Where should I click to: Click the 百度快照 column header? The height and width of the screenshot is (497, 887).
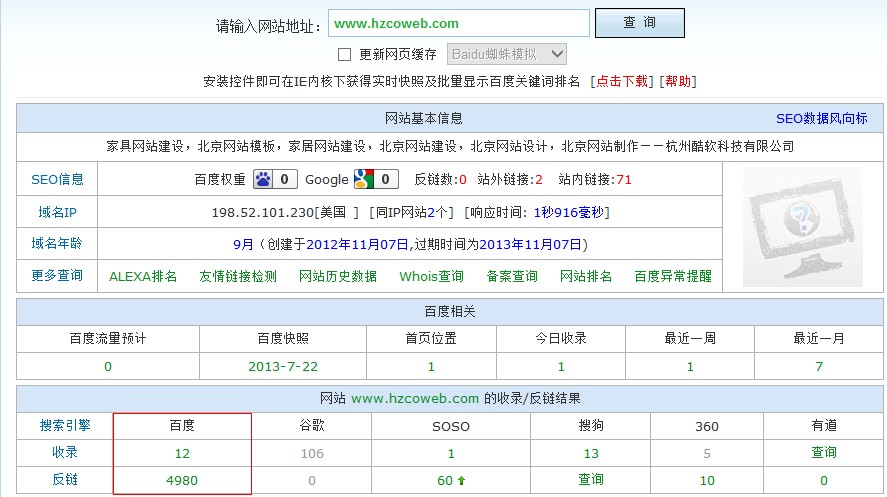[283, 338]
